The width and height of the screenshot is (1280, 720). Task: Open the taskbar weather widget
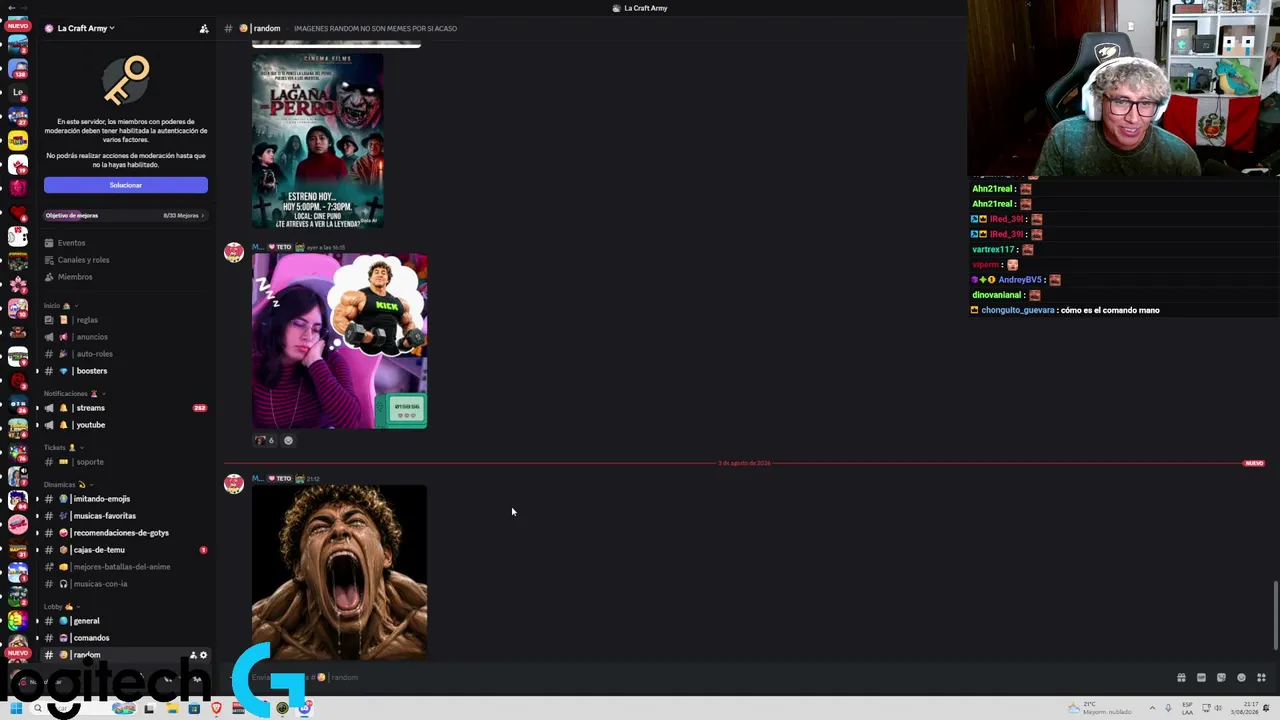tap(1100, 709)
